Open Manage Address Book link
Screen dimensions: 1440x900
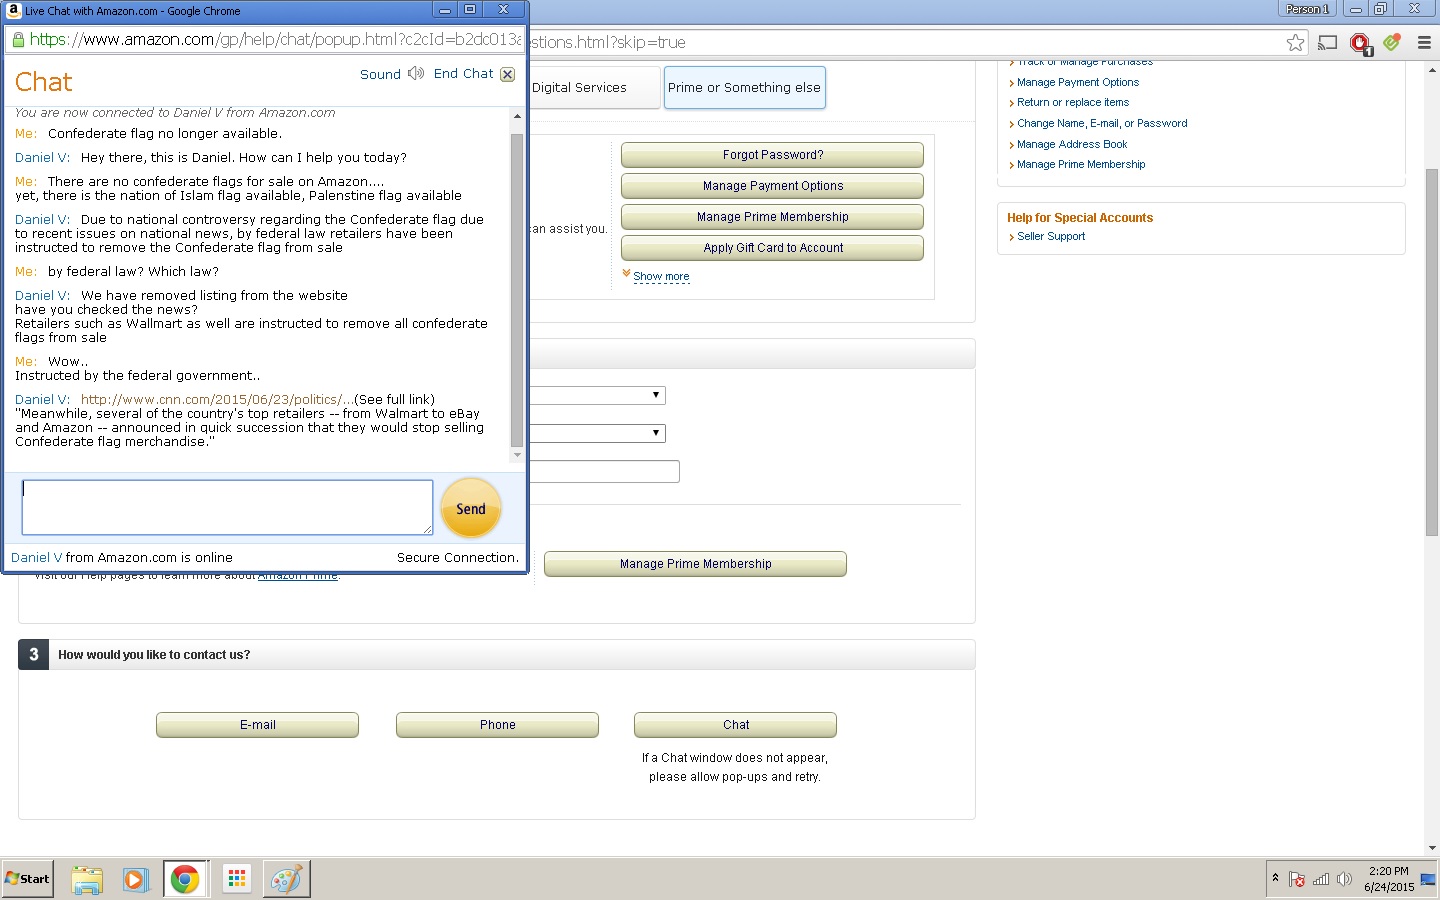1072,145
